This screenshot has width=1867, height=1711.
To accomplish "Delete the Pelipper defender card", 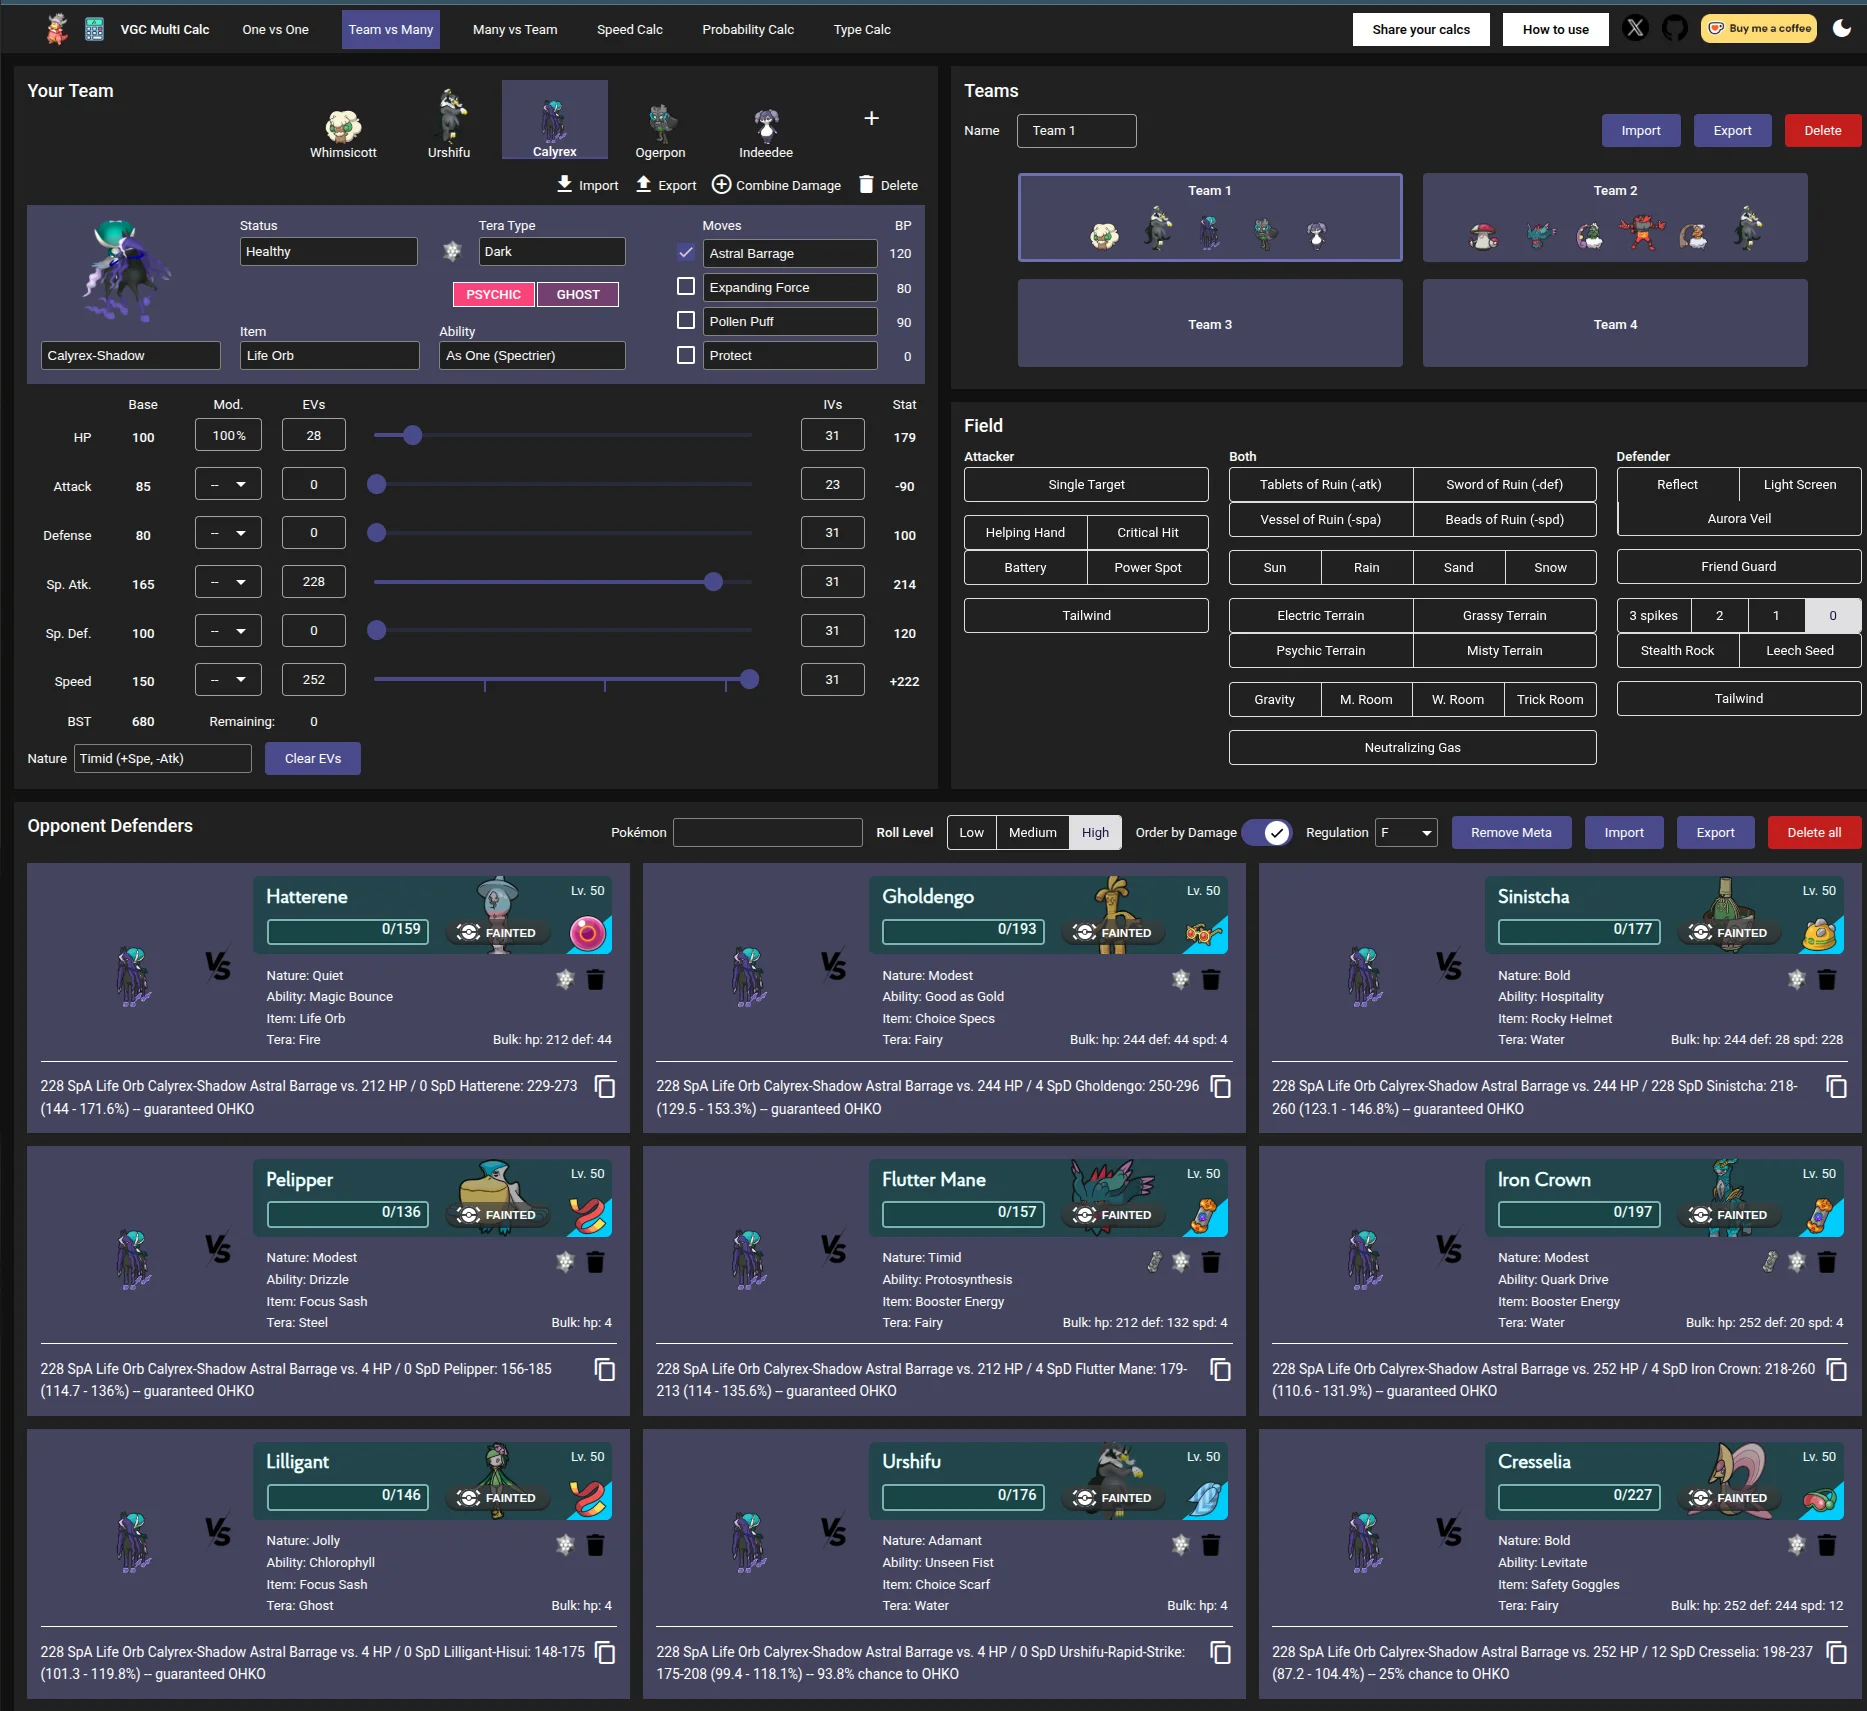I will click(x=595, y=1262).
